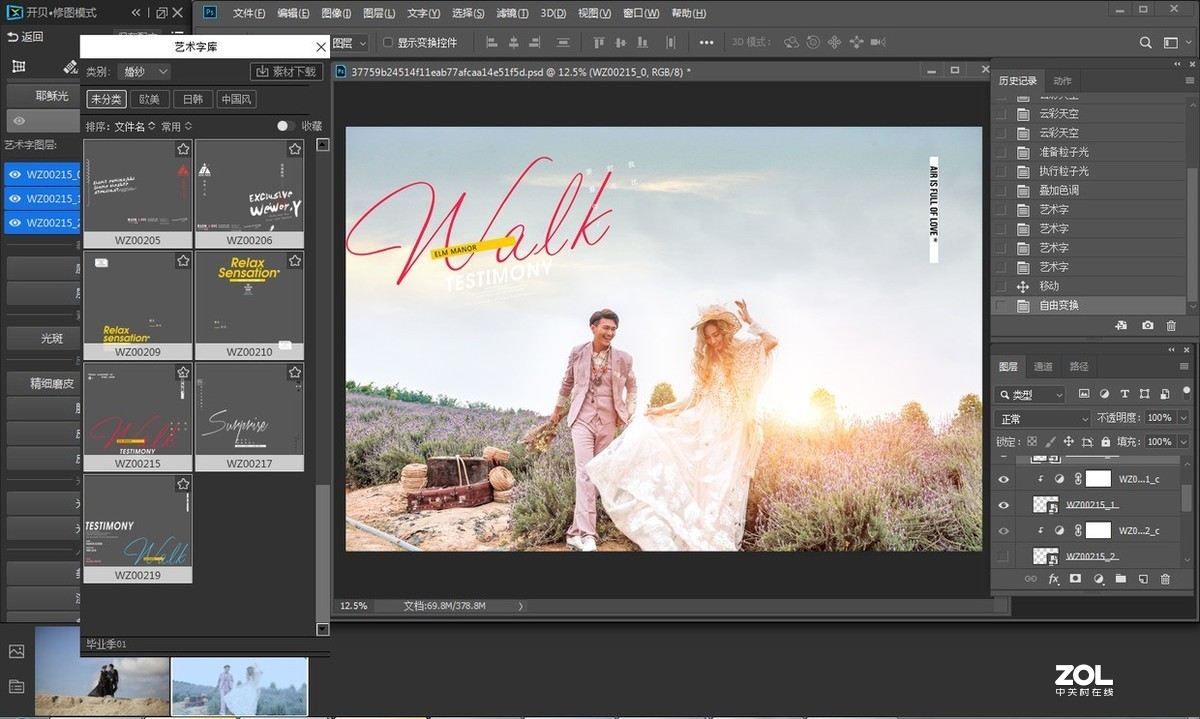Click the lock all padlock icon
The width and height of the screenshot is (1200, 719).
[x=1105, y=442]
